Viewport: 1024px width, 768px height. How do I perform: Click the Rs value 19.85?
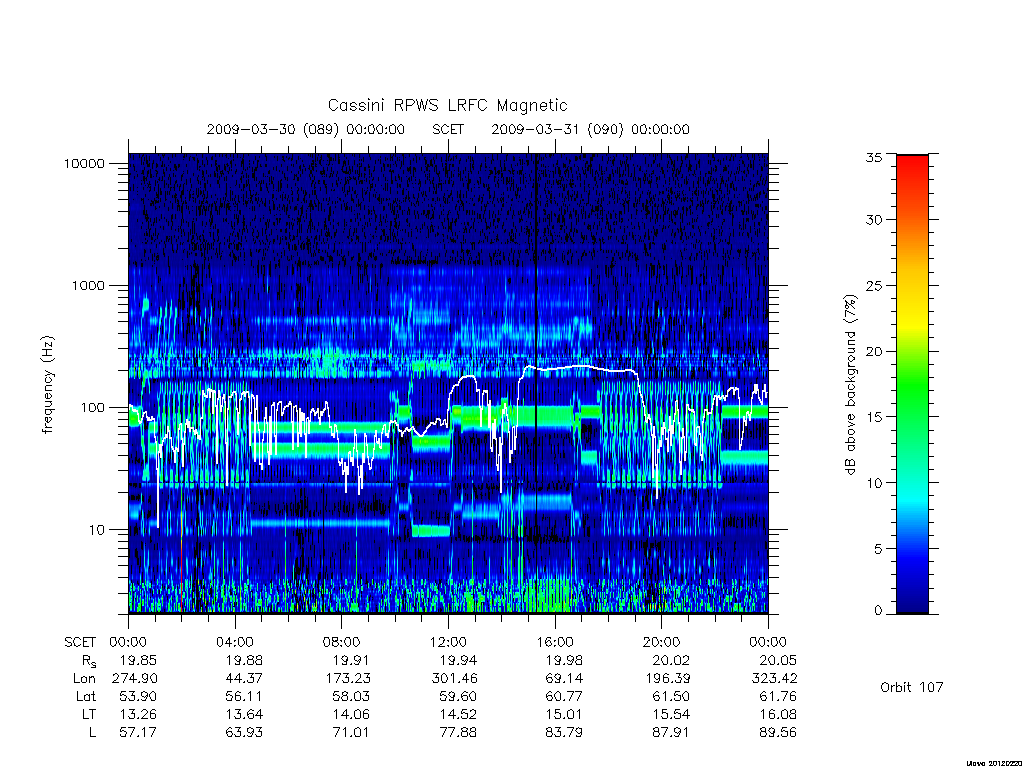[x=138, y=660]
